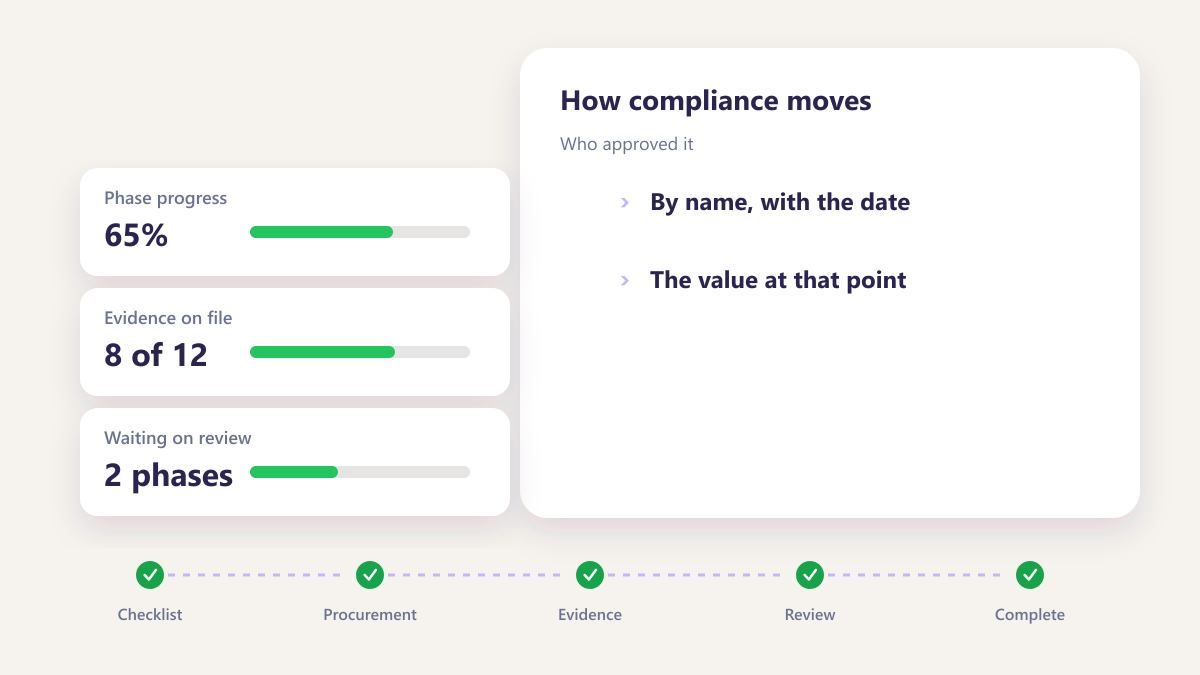The height and width of the screenshot is (675, 1200).
Task: Open the Phase progress 65% card
Action: tap(295, 222)
